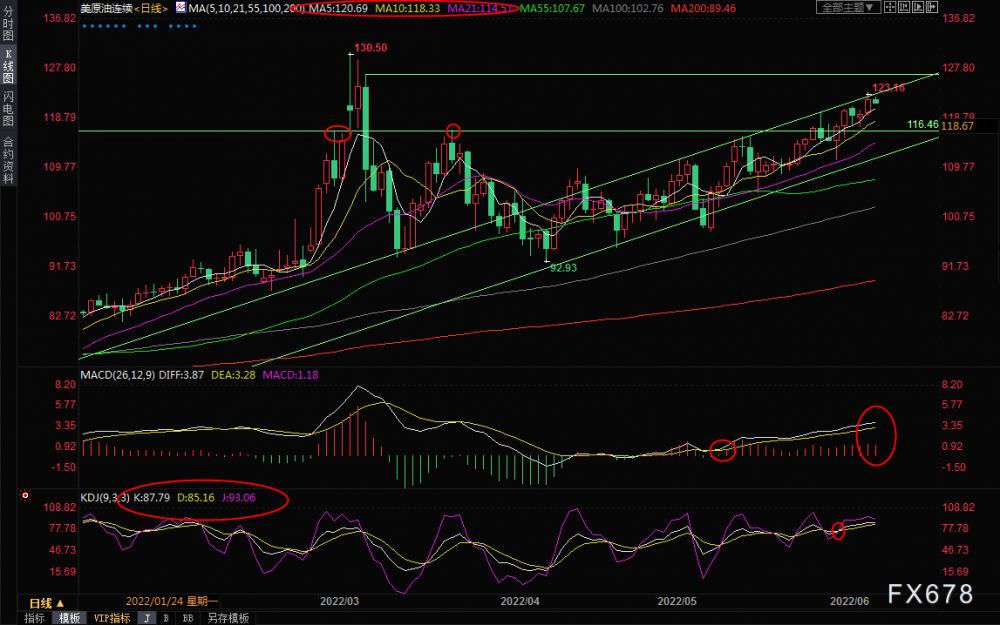Select the 指标 bottom tab
This screenshot has height=625, width=1000.
point(34,618)
